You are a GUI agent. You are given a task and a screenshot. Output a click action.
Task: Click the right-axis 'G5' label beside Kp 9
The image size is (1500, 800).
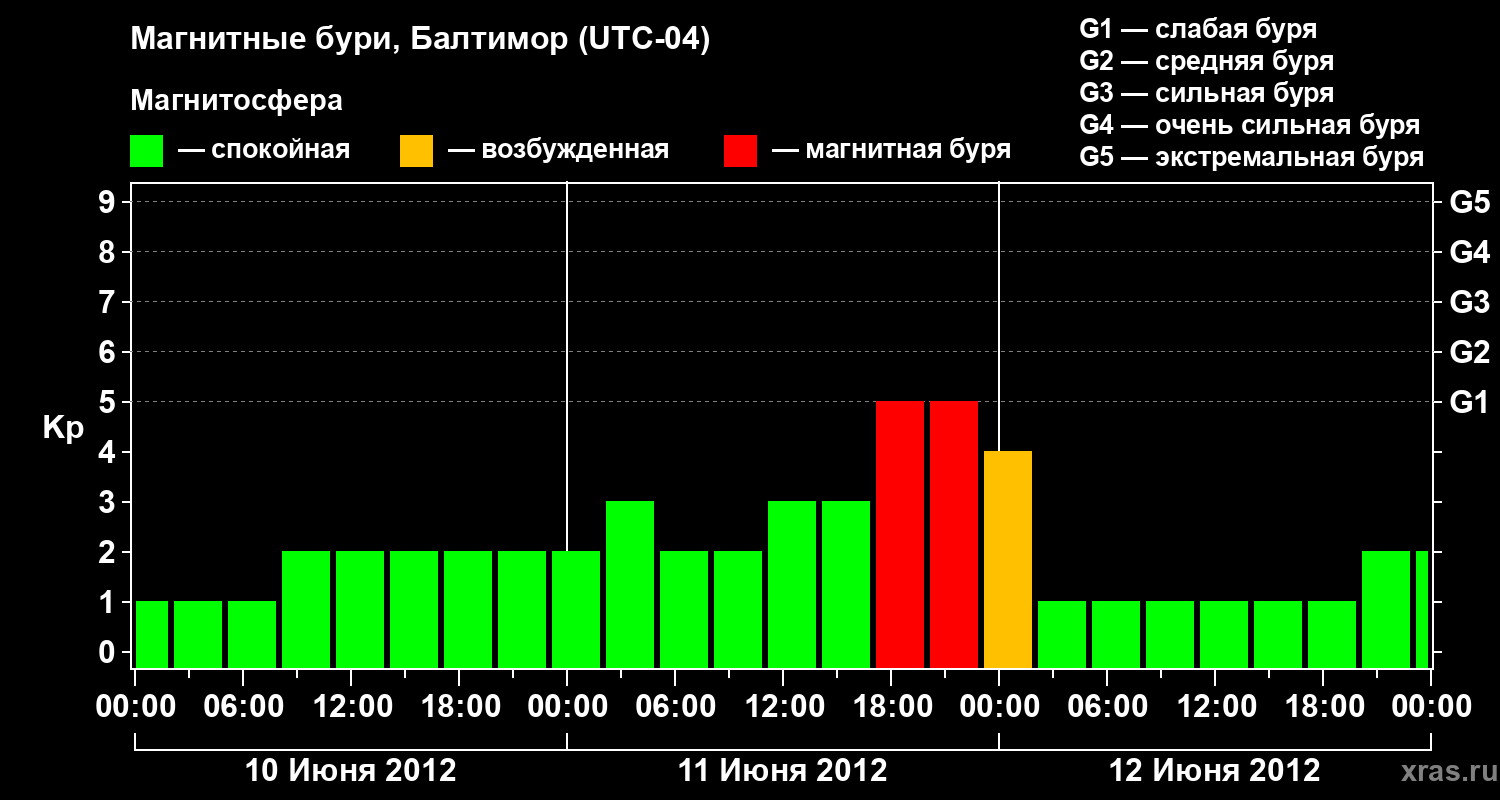(x=1469, y=202)
